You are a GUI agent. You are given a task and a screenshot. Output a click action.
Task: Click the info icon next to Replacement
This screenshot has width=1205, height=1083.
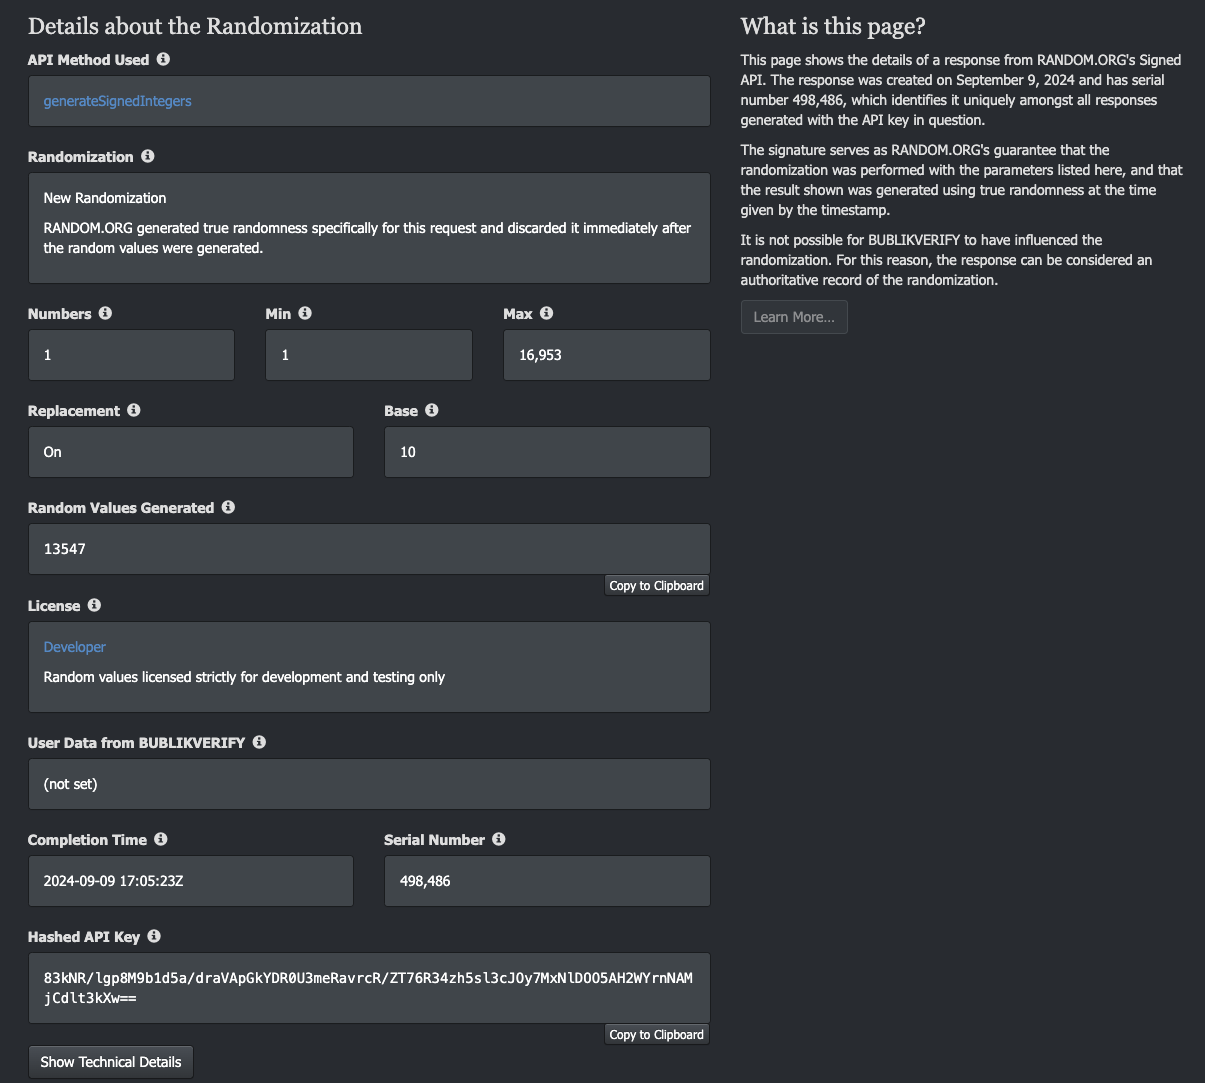point(134,410)
